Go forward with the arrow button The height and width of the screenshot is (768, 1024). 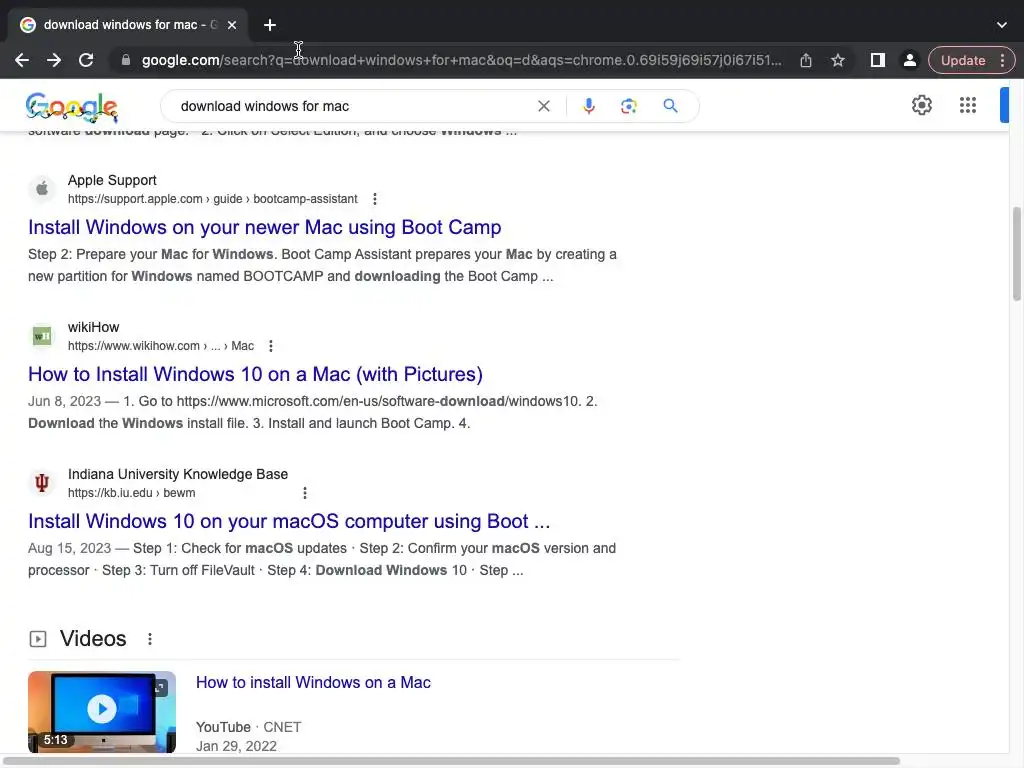point(54,60)
